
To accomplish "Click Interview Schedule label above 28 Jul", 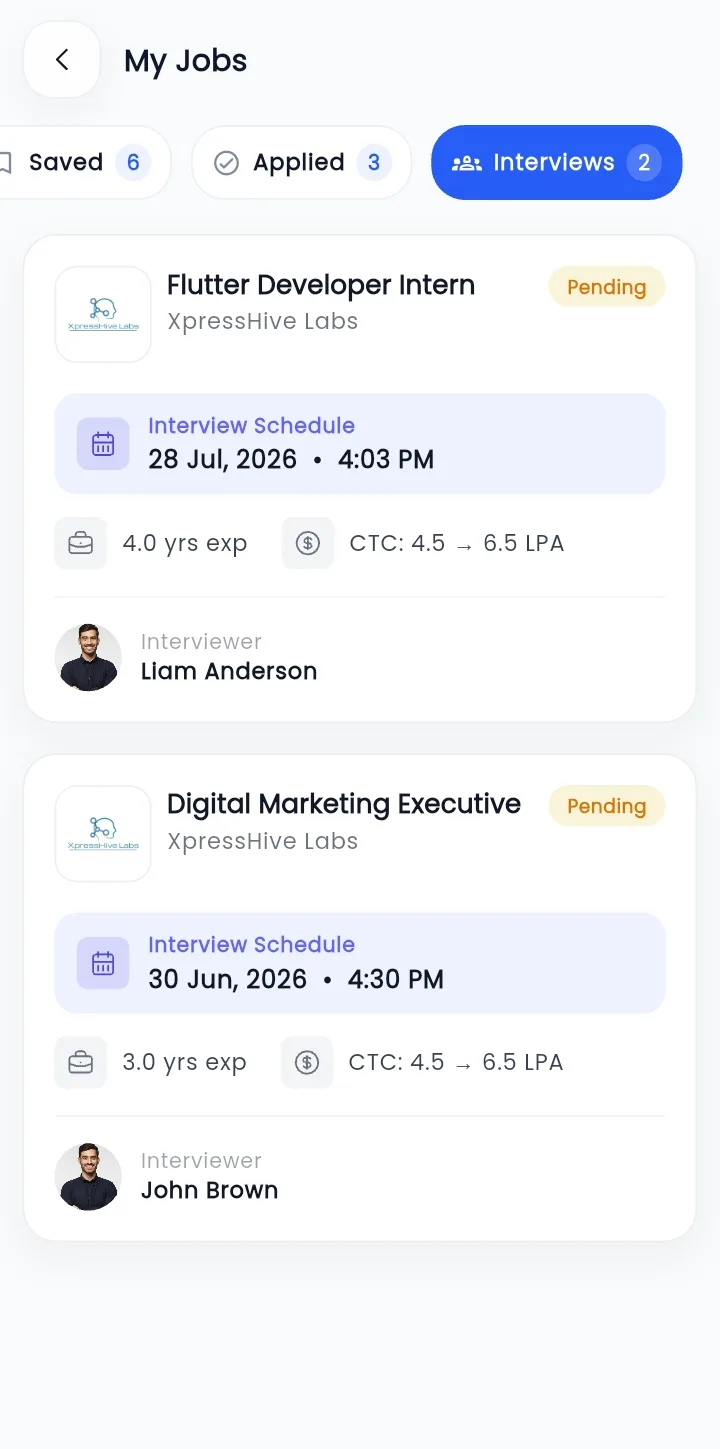I will (x=252, y=426).
